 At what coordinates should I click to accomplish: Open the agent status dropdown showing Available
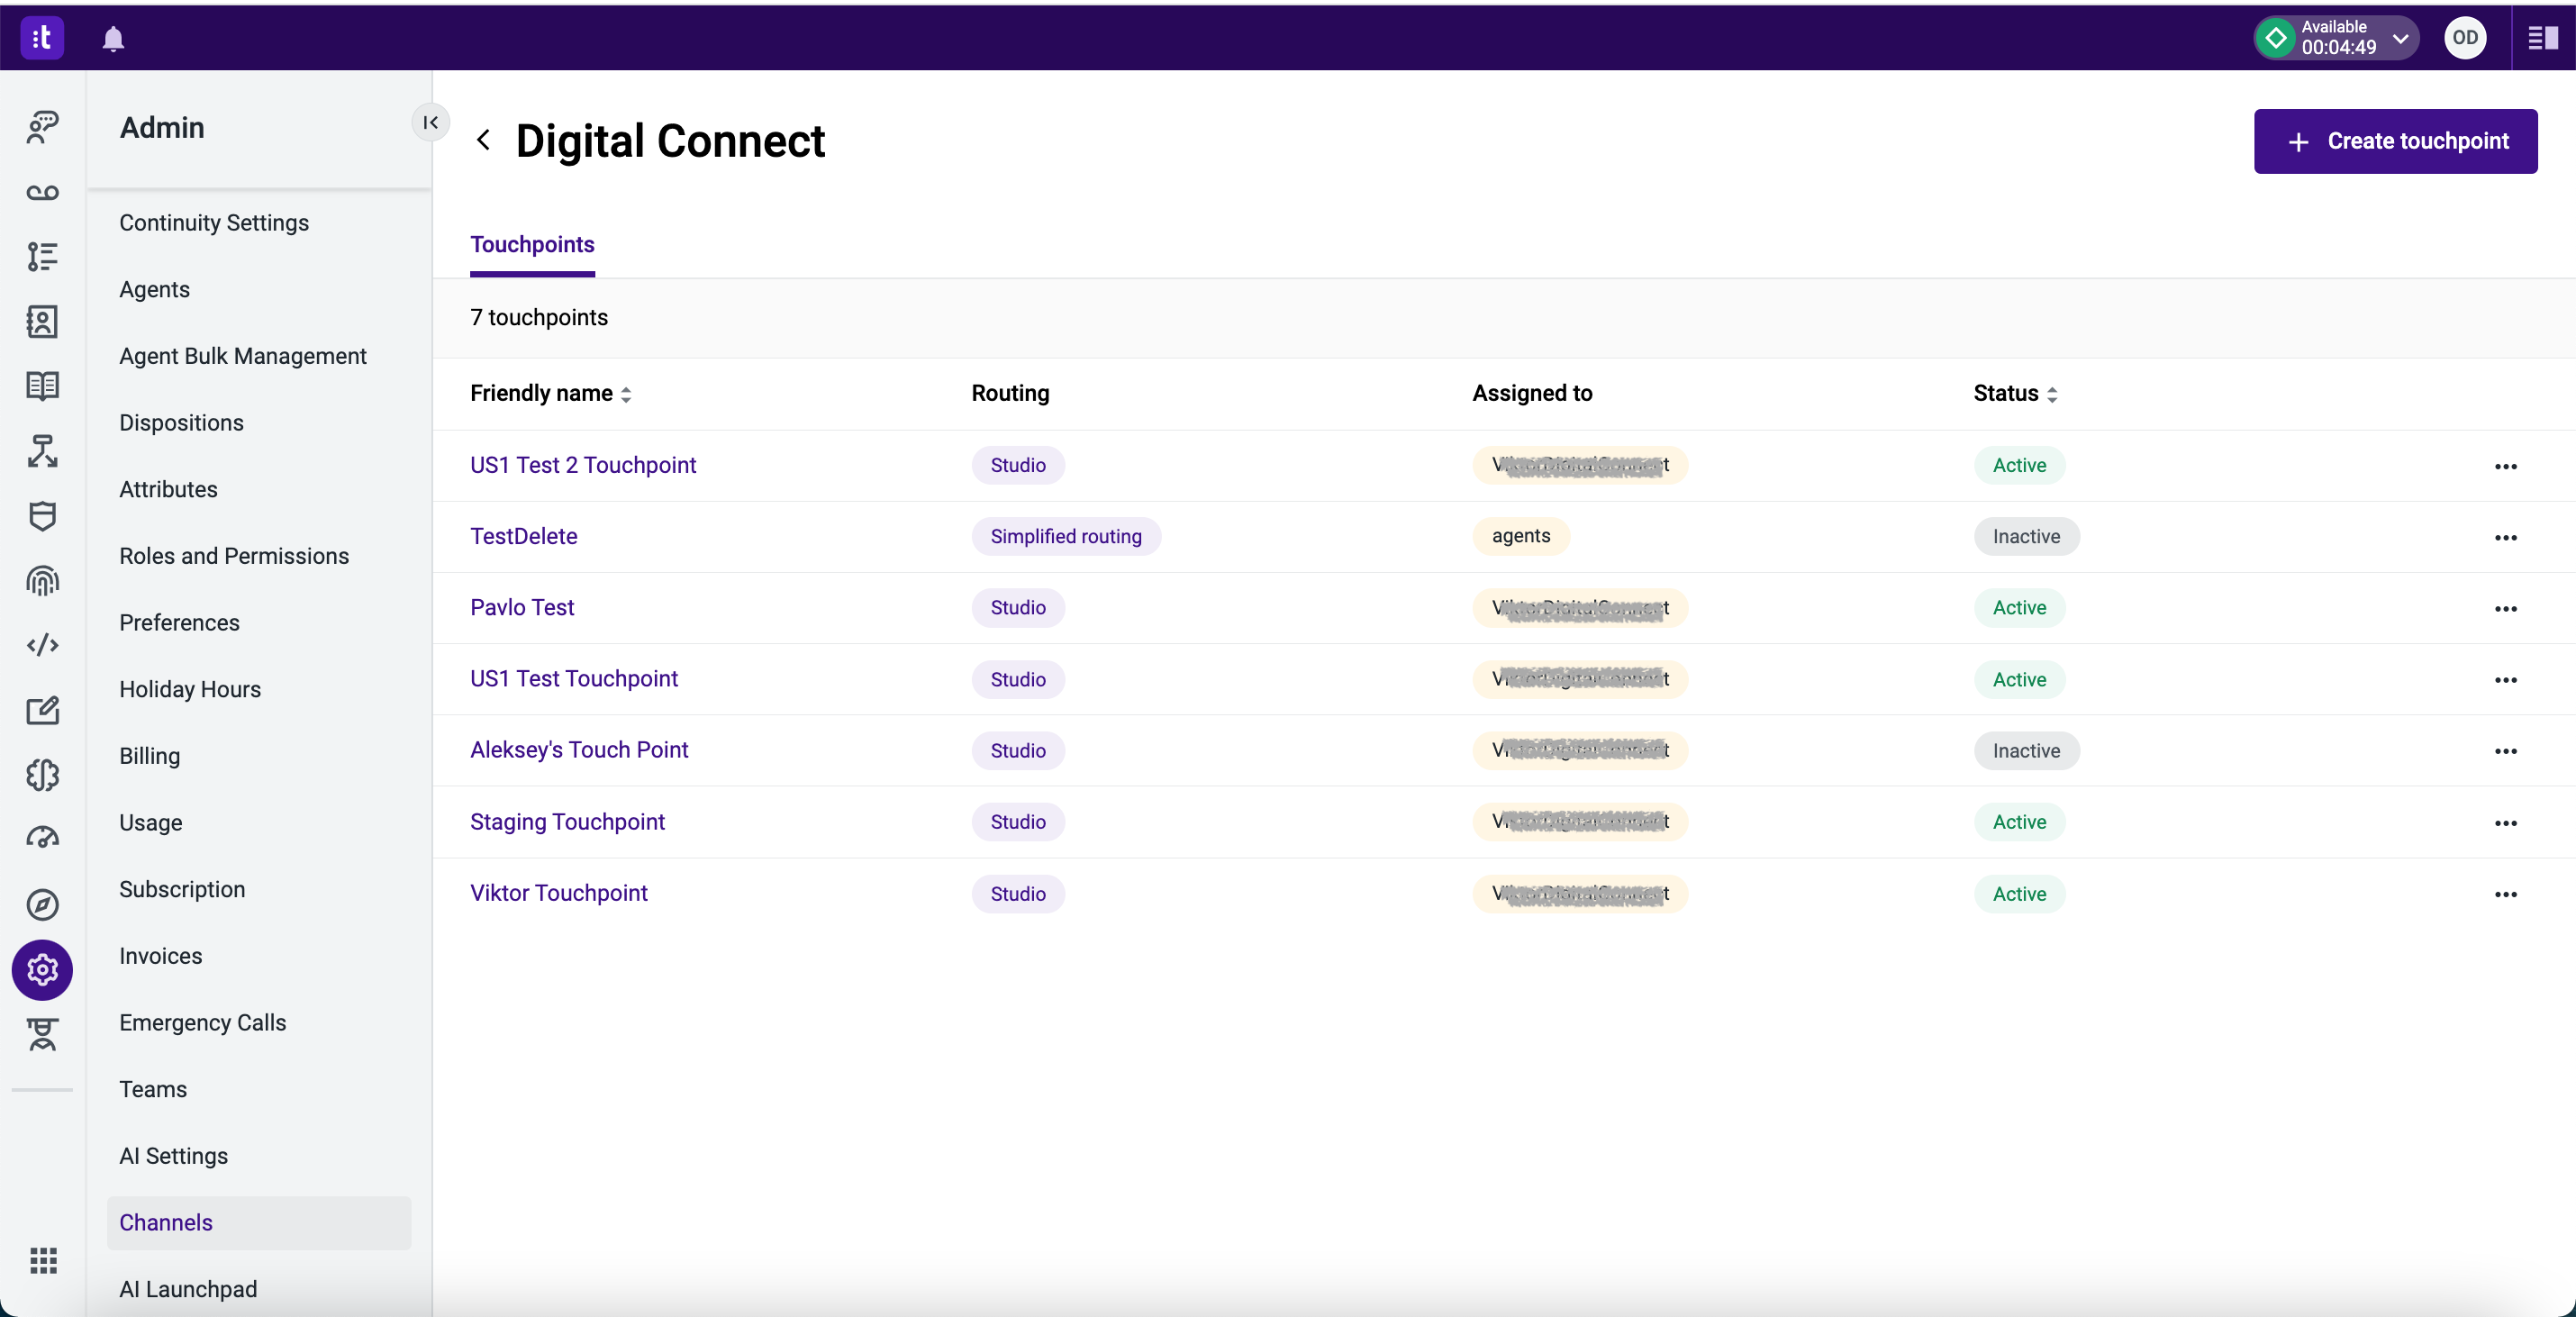2402,38
